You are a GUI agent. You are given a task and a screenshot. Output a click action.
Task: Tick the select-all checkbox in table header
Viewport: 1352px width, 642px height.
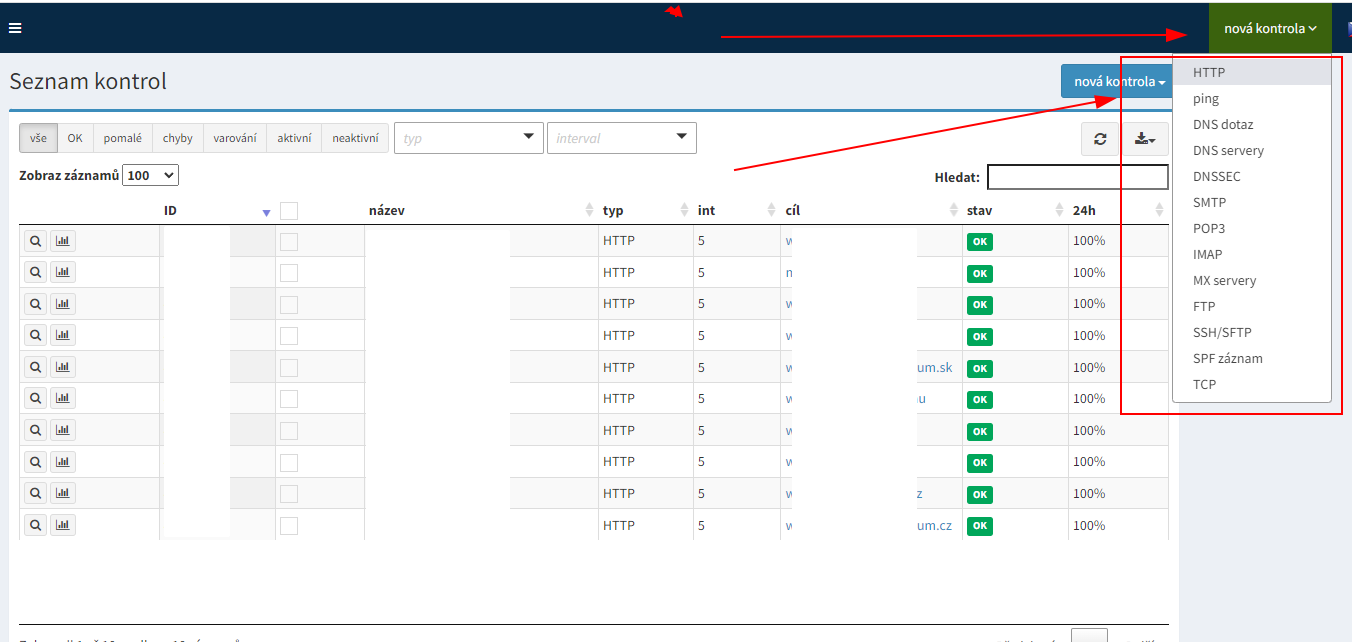(x=289, y=211)
